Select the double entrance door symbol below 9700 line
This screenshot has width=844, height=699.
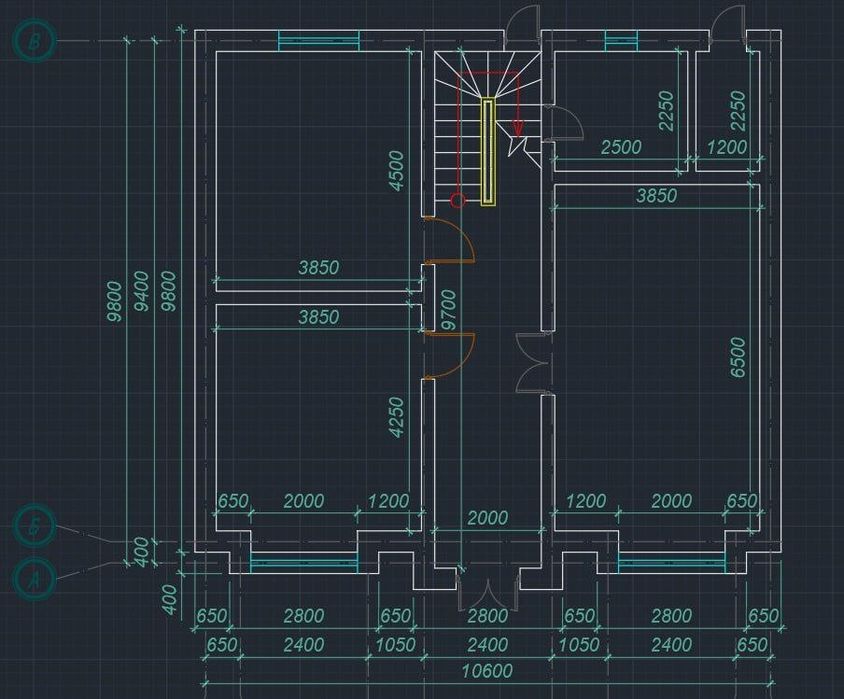pos(488,595)
